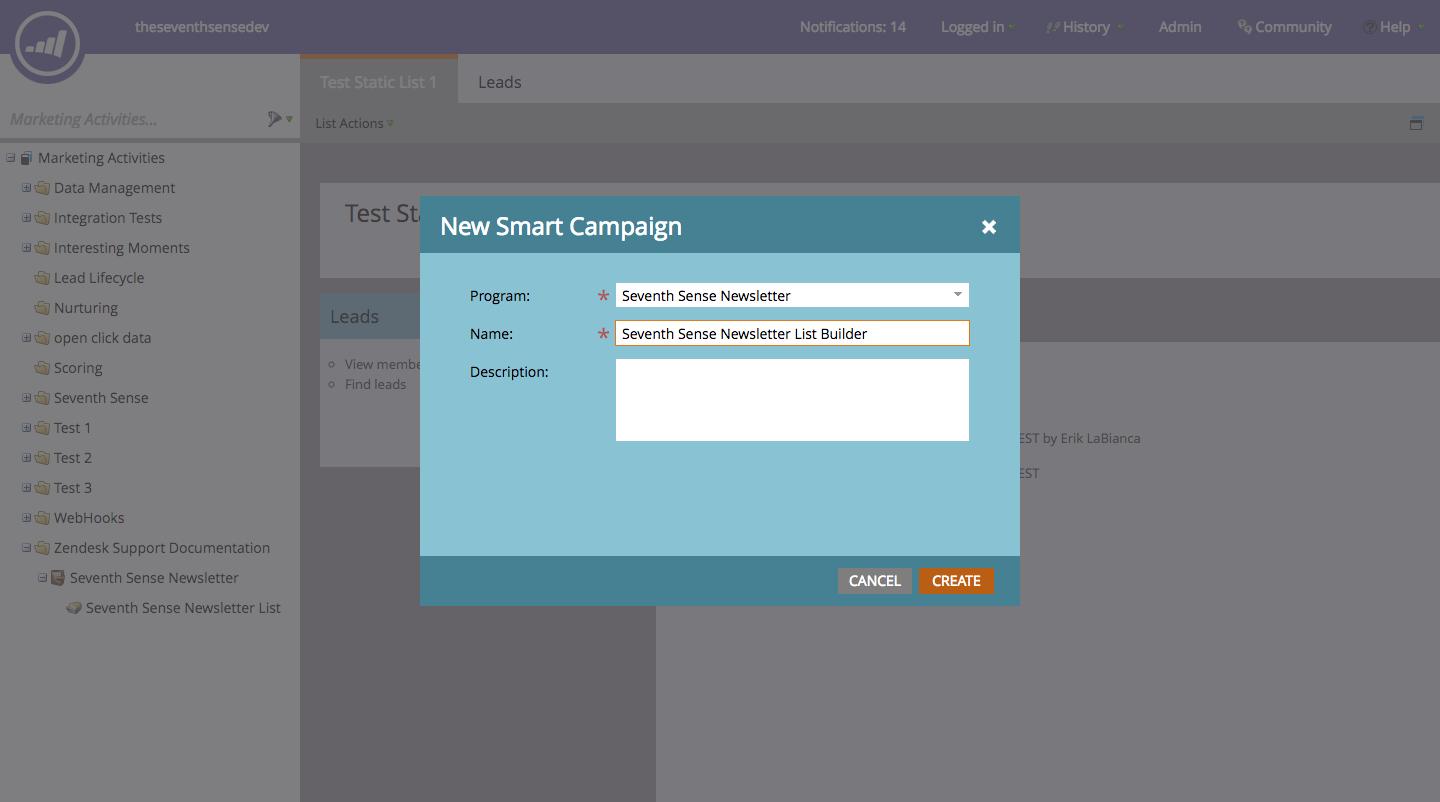
Task: Close the New Smart Campaign dialog
Action: coord(989,227)
